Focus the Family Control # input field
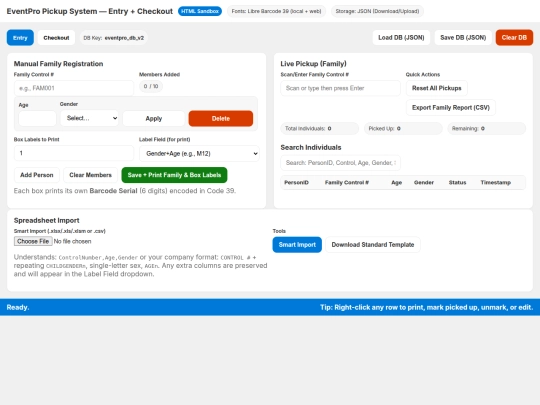This screenshot has width=540, height=405. tap(74, 88)
